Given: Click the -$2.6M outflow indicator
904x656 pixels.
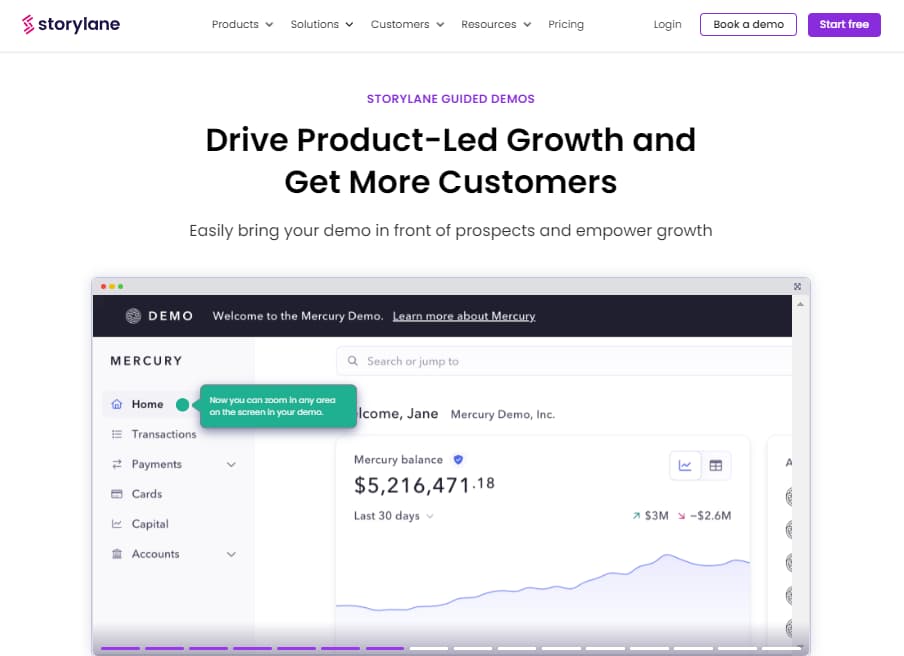Looking at the screenshot, I should [704, 516].
